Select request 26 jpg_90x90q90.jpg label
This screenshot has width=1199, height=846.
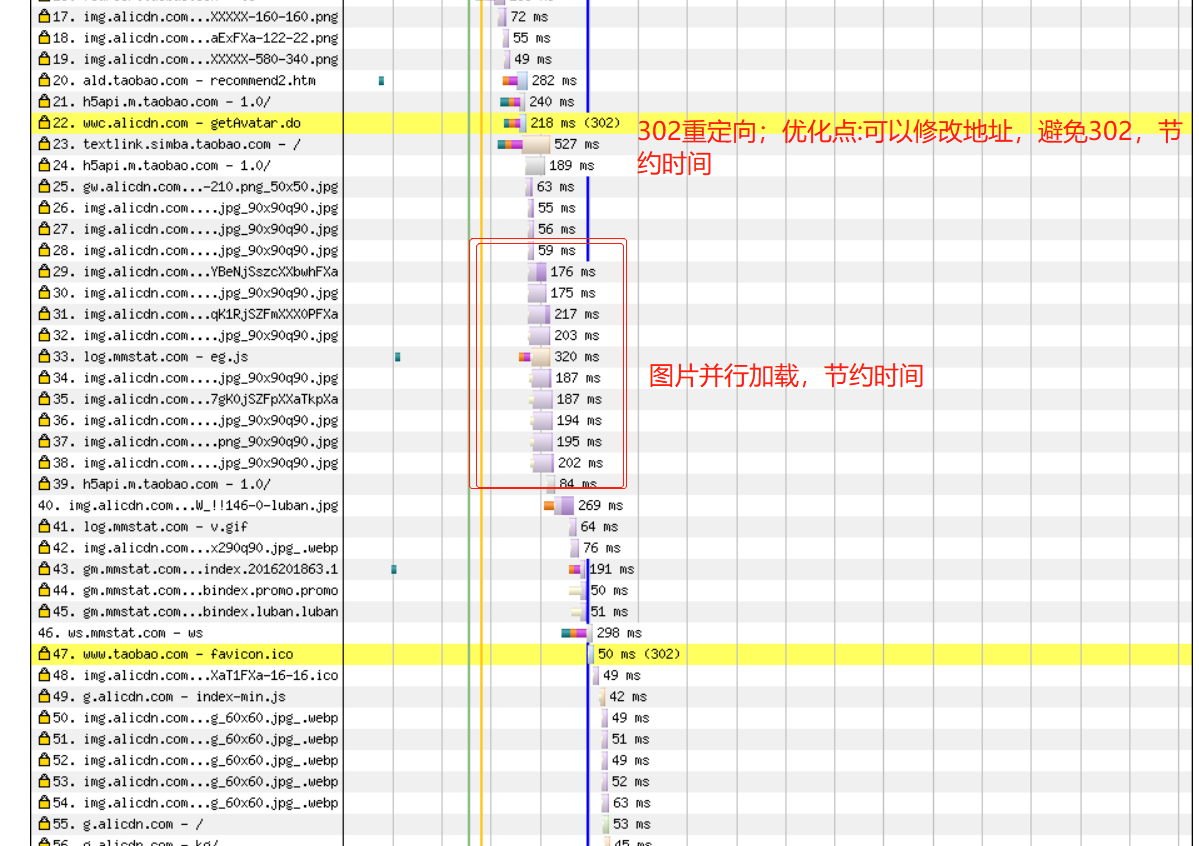coord(196,208)
